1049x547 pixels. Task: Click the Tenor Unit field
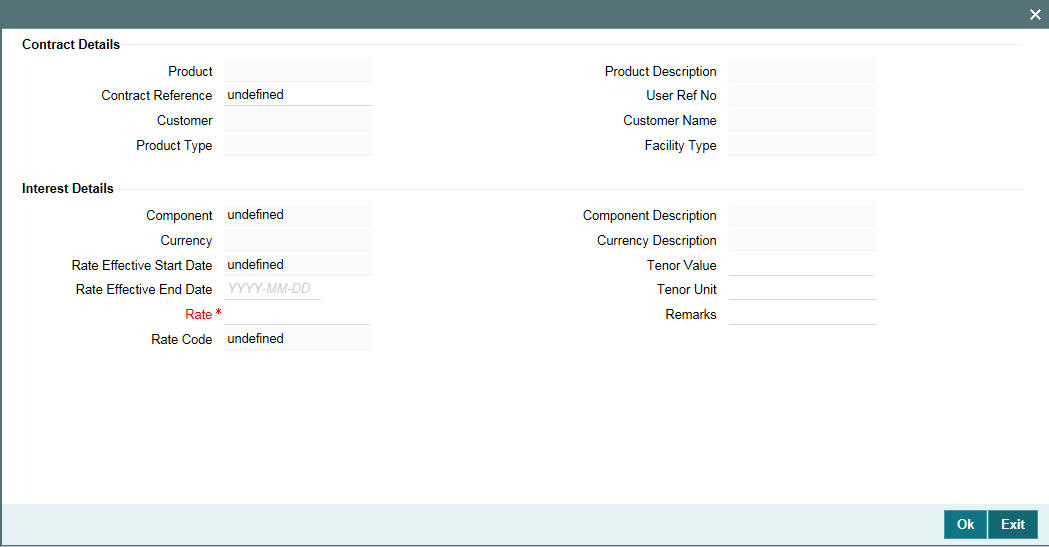pyautogui.click(x=802, y=289)
